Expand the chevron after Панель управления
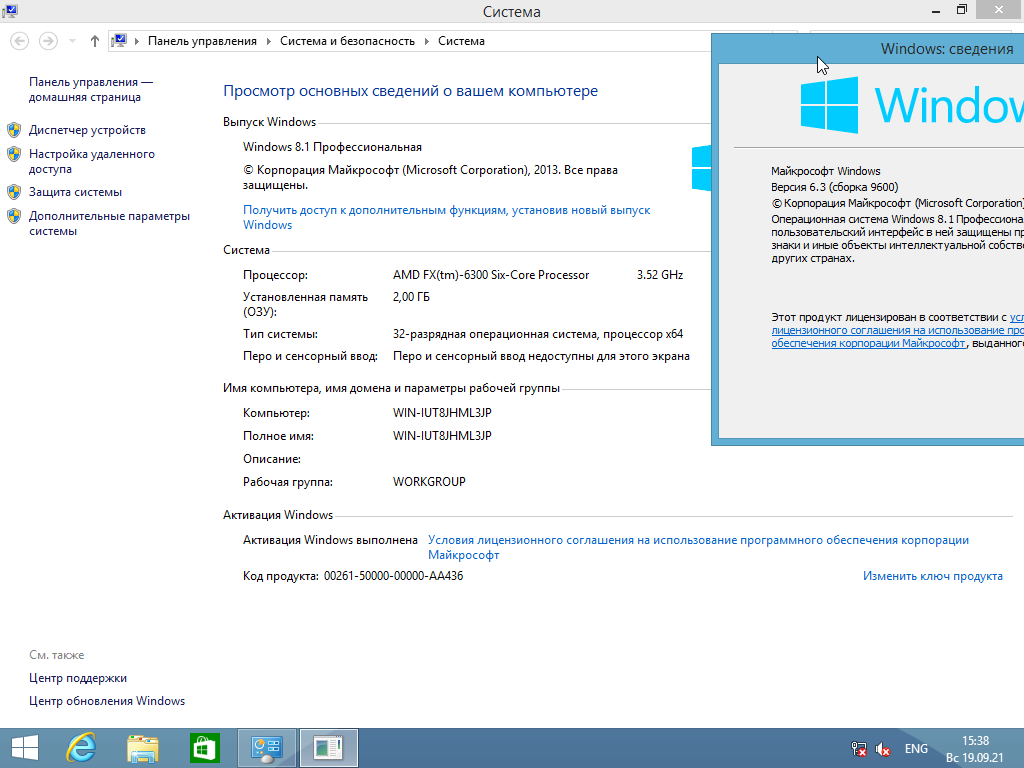The width and height of the screenshot is (1024, 768). (x=268, y=41)
